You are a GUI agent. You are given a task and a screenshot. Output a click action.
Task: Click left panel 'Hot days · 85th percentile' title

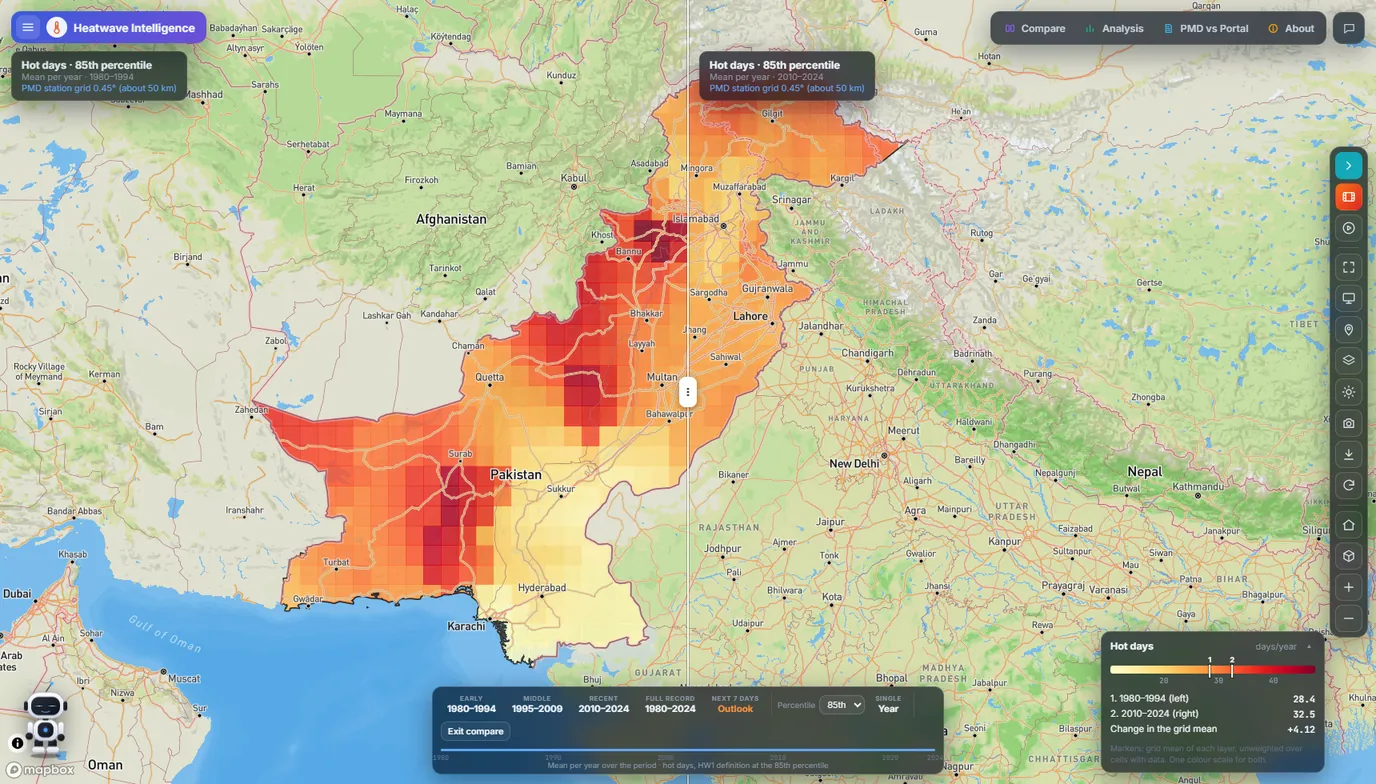pyautogui.click(x=87, y=65)
